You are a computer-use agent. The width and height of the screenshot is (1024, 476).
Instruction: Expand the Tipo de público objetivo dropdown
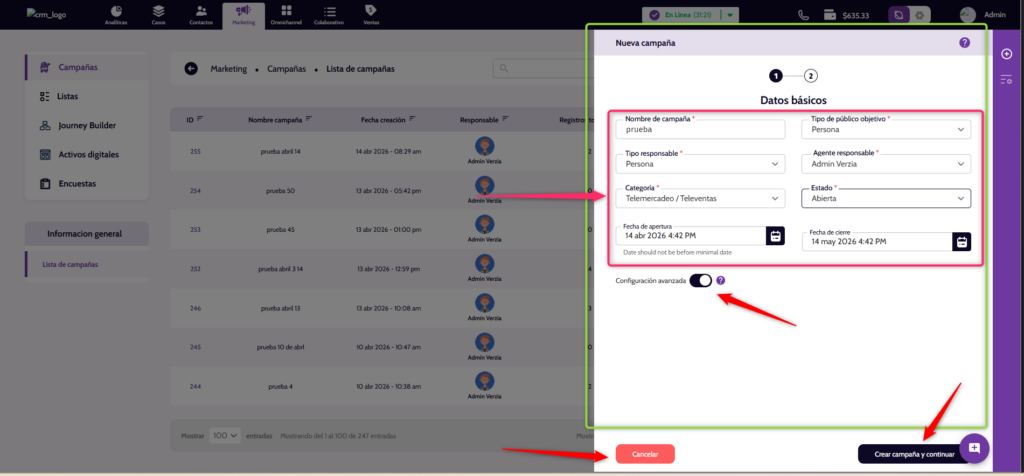[886, 129]
